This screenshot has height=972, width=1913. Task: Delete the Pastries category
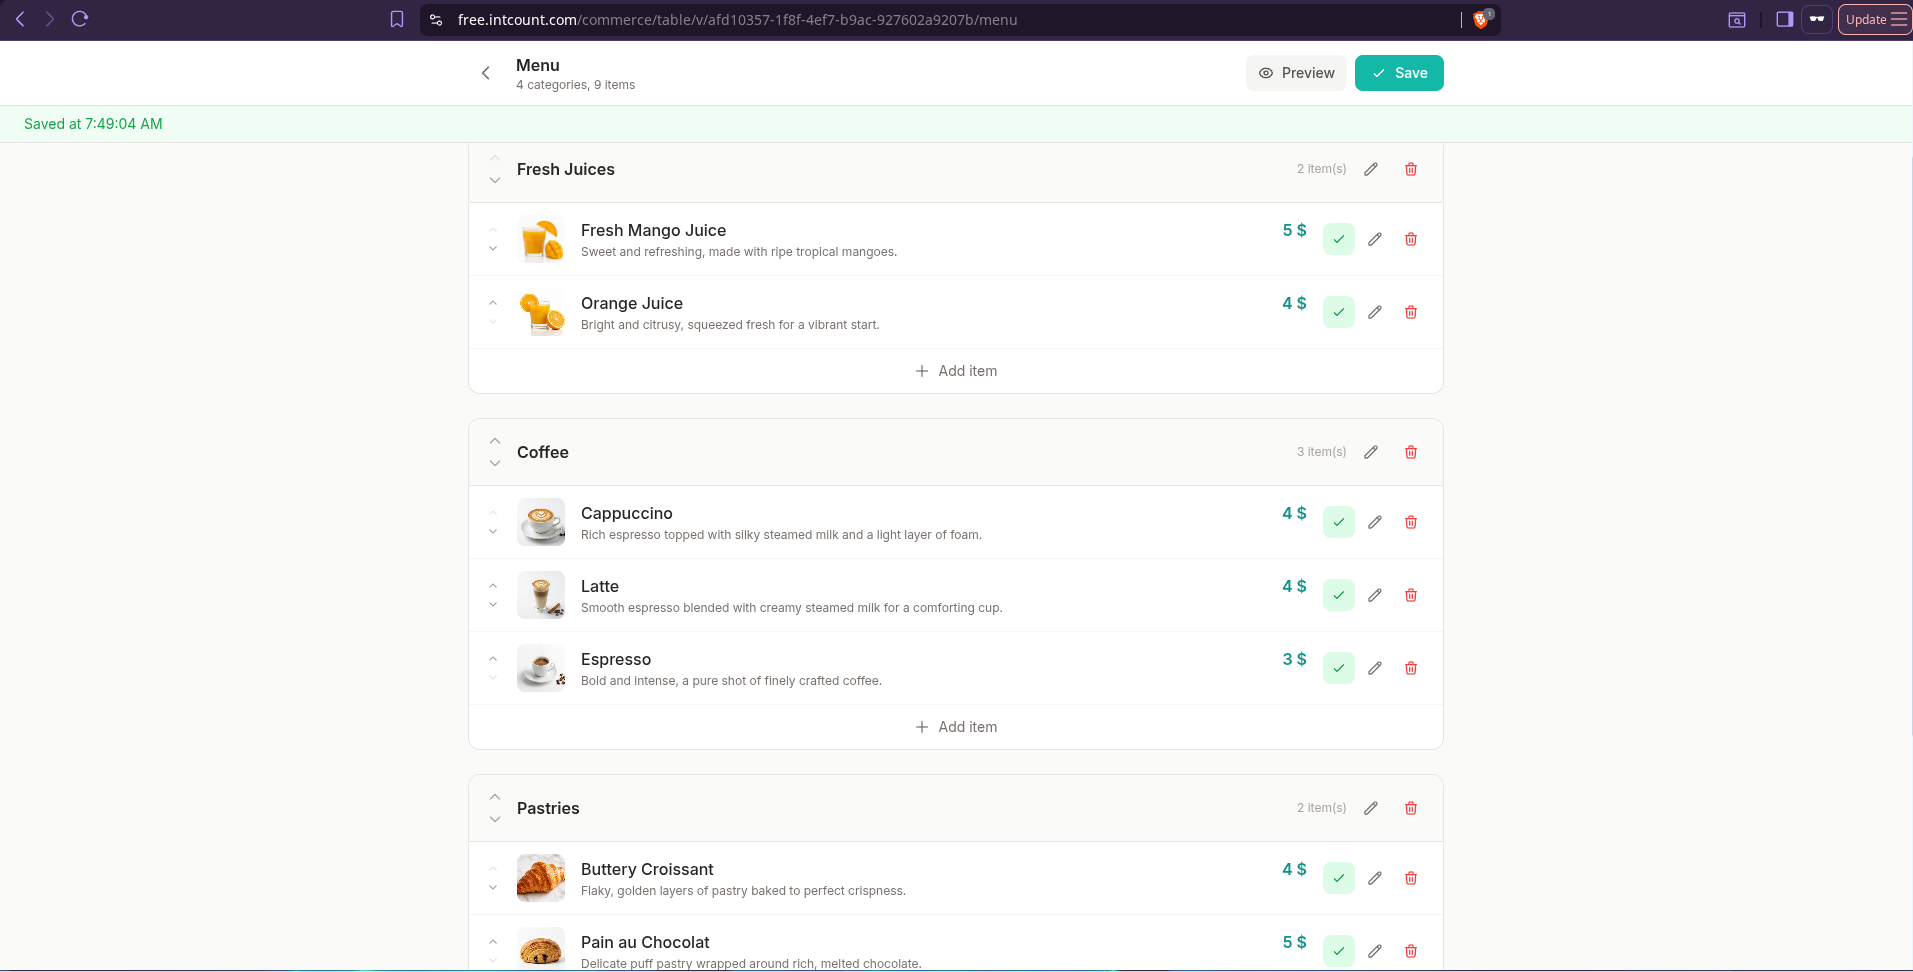(1411, 808)
